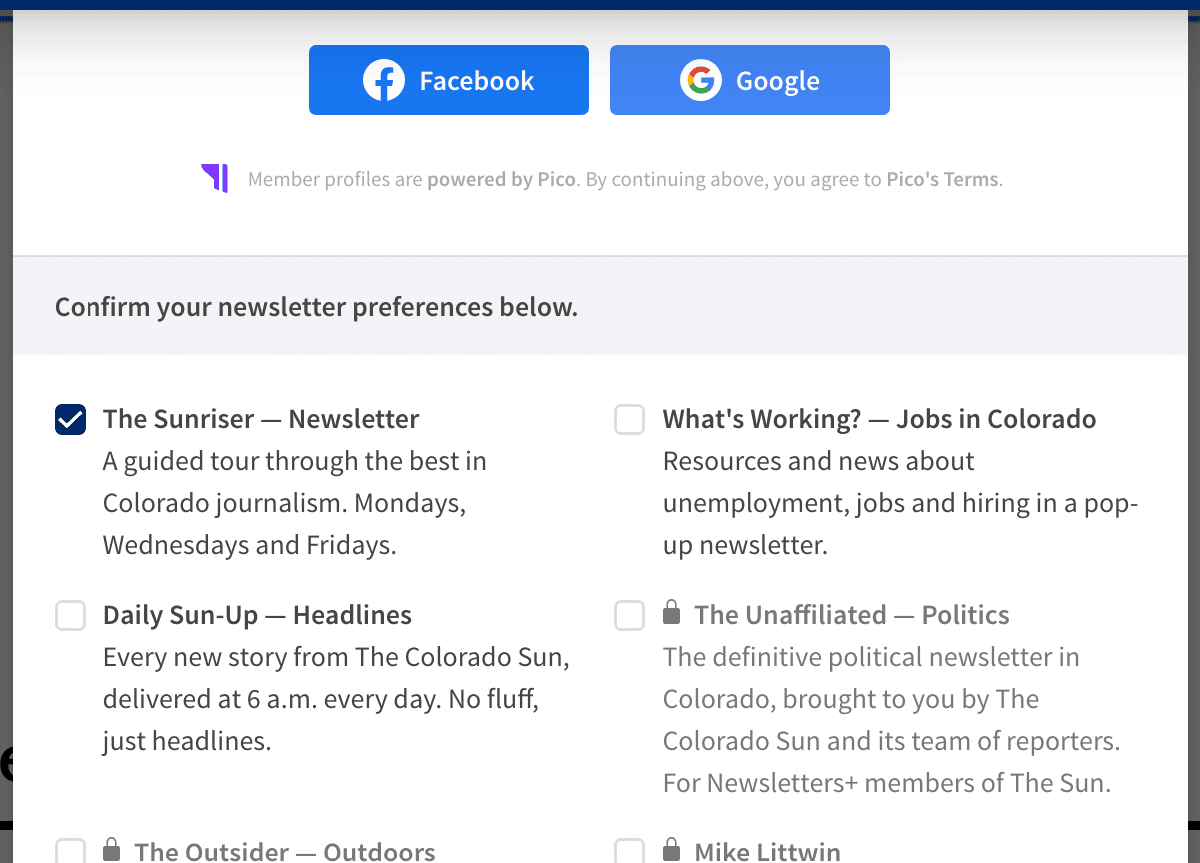1200x863 pixels.
Task: Click the lock icon beside Mike Littwin
Action: tap(672, 849)
